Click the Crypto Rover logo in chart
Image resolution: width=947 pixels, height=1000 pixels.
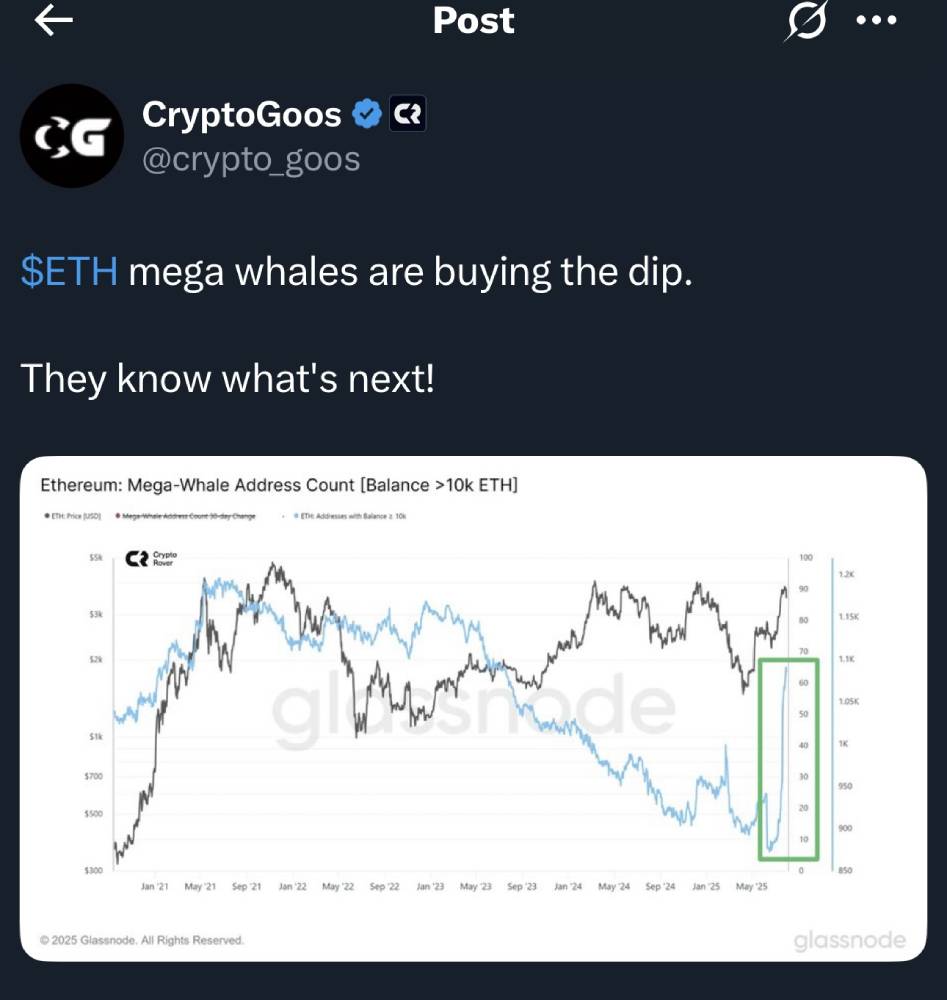point(151,559)
